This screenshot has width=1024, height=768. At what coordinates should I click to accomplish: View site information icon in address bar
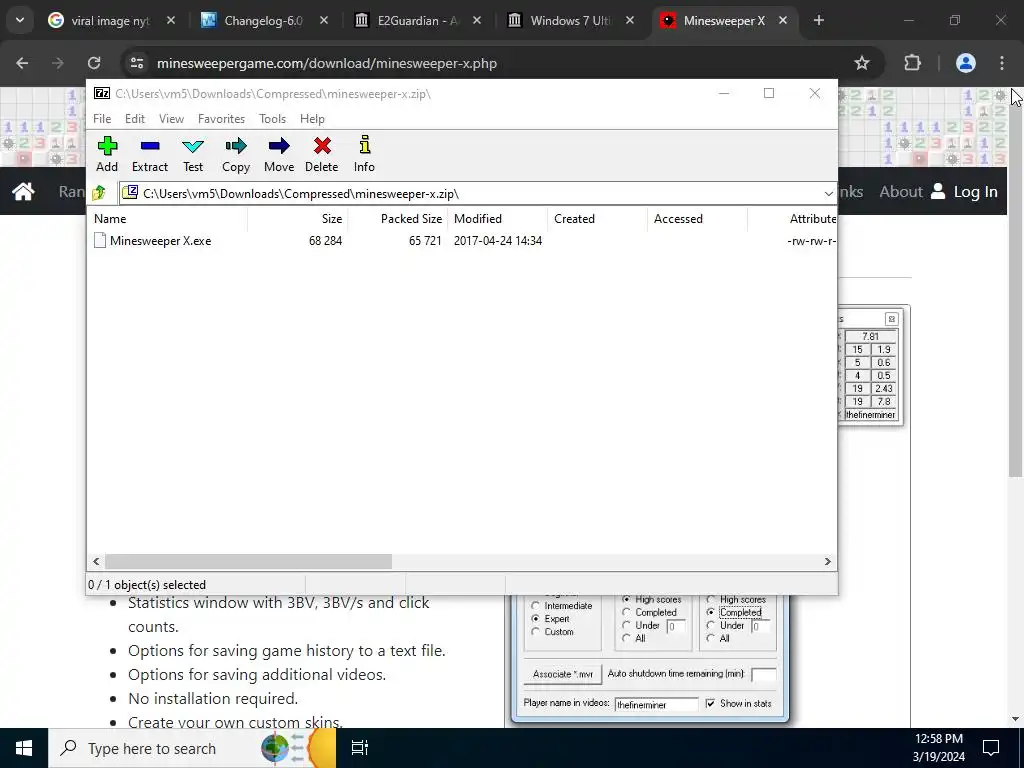[137, 63]
